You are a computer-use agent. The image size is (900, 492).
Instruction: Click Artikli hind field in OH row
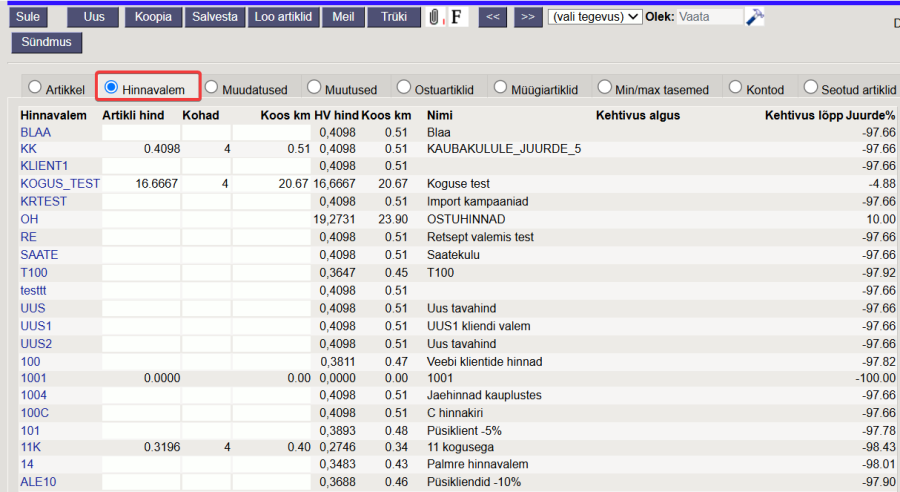142,219
